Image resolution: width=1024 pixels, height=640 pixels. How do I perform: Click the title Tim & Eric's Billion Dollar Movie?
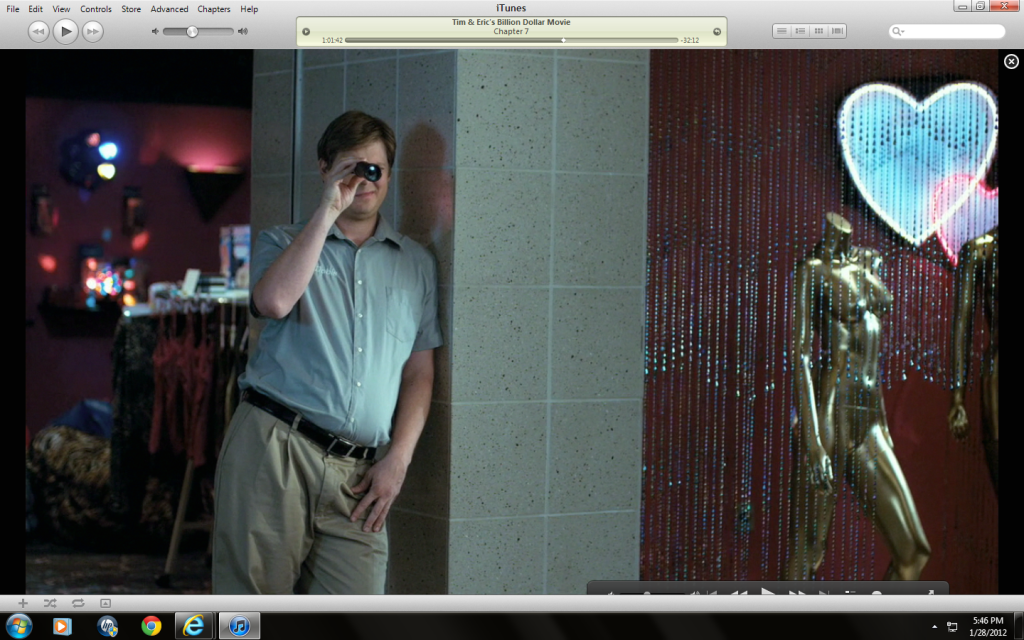511,22
